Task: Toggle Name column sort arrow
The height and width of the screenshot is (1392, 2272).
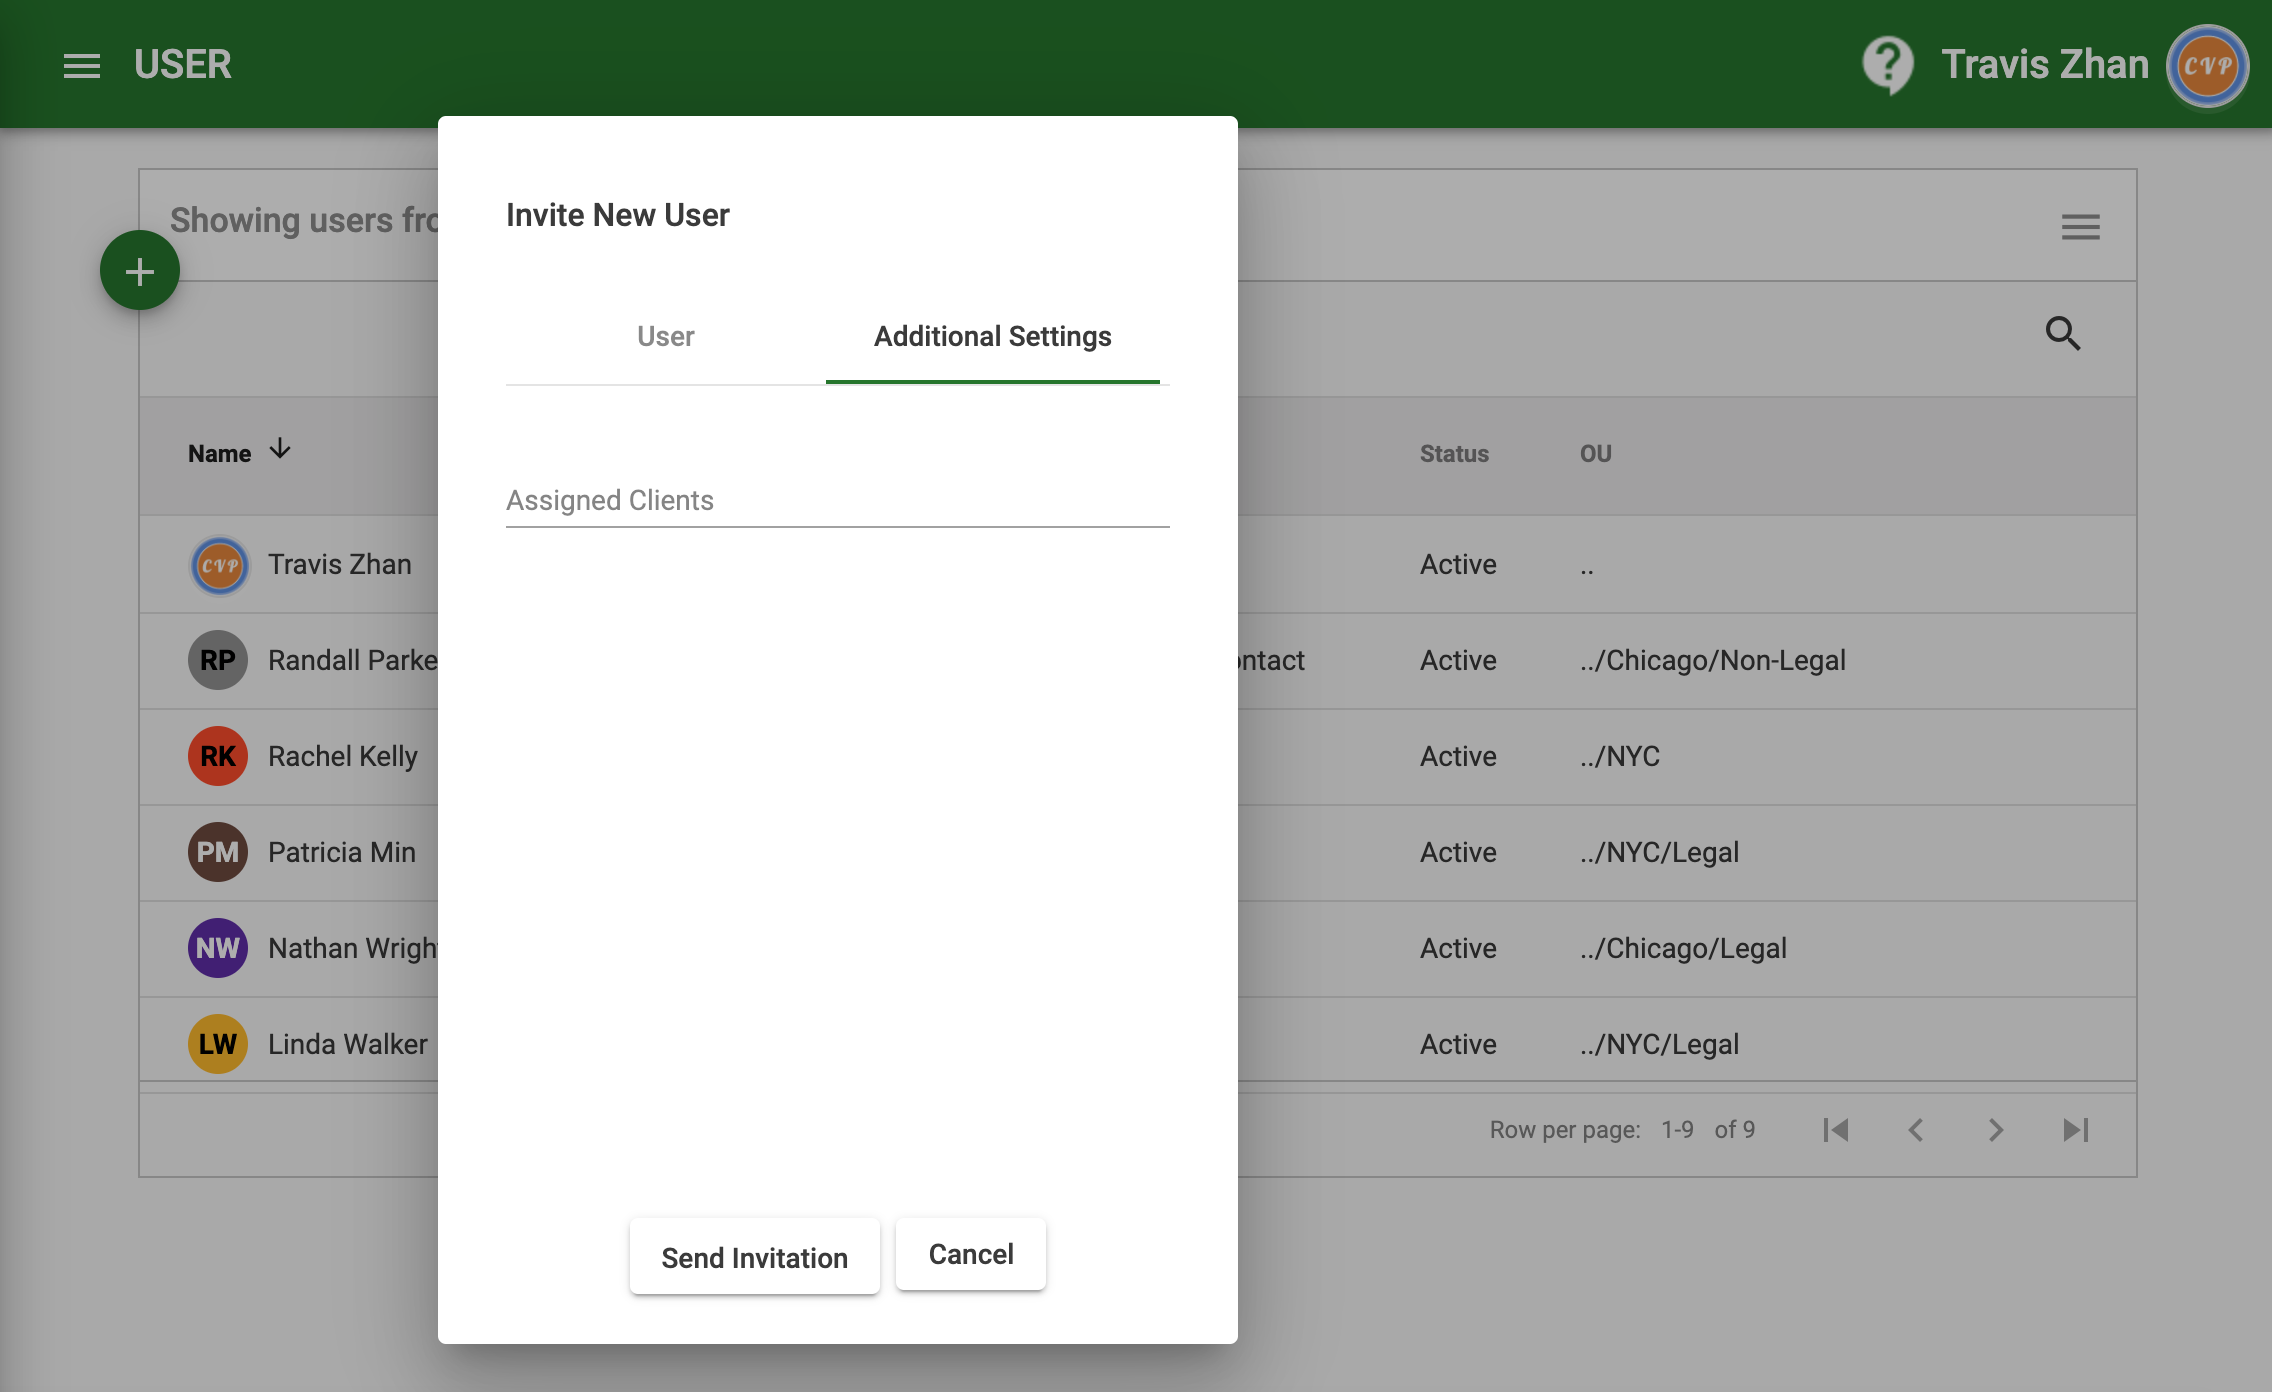Action: click(280, 449)
